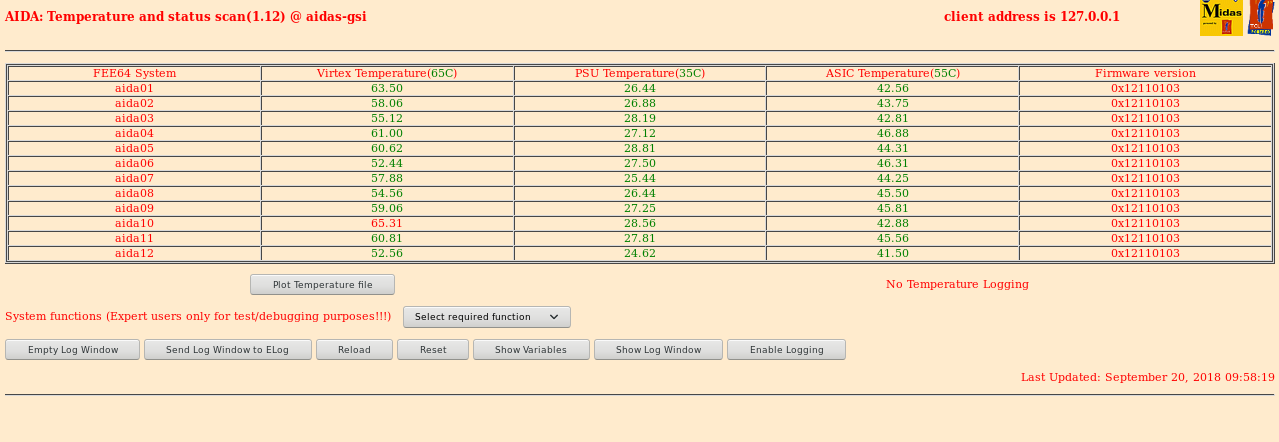Click ASIC value 46.31 for aida06
Viewport: 1279px width, 442px height.
[893, 163]
